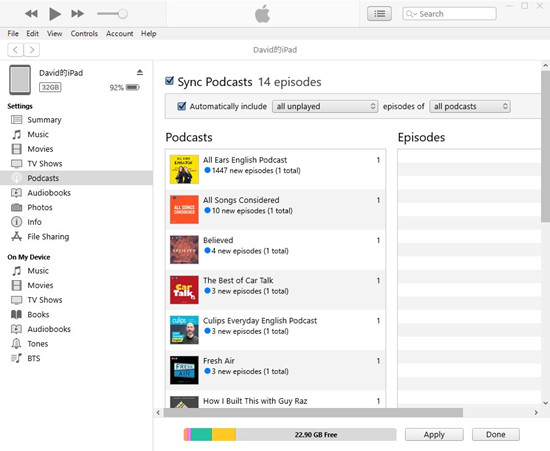
Task: Click the yellow storage bar segment
Action: pos(224,435)
